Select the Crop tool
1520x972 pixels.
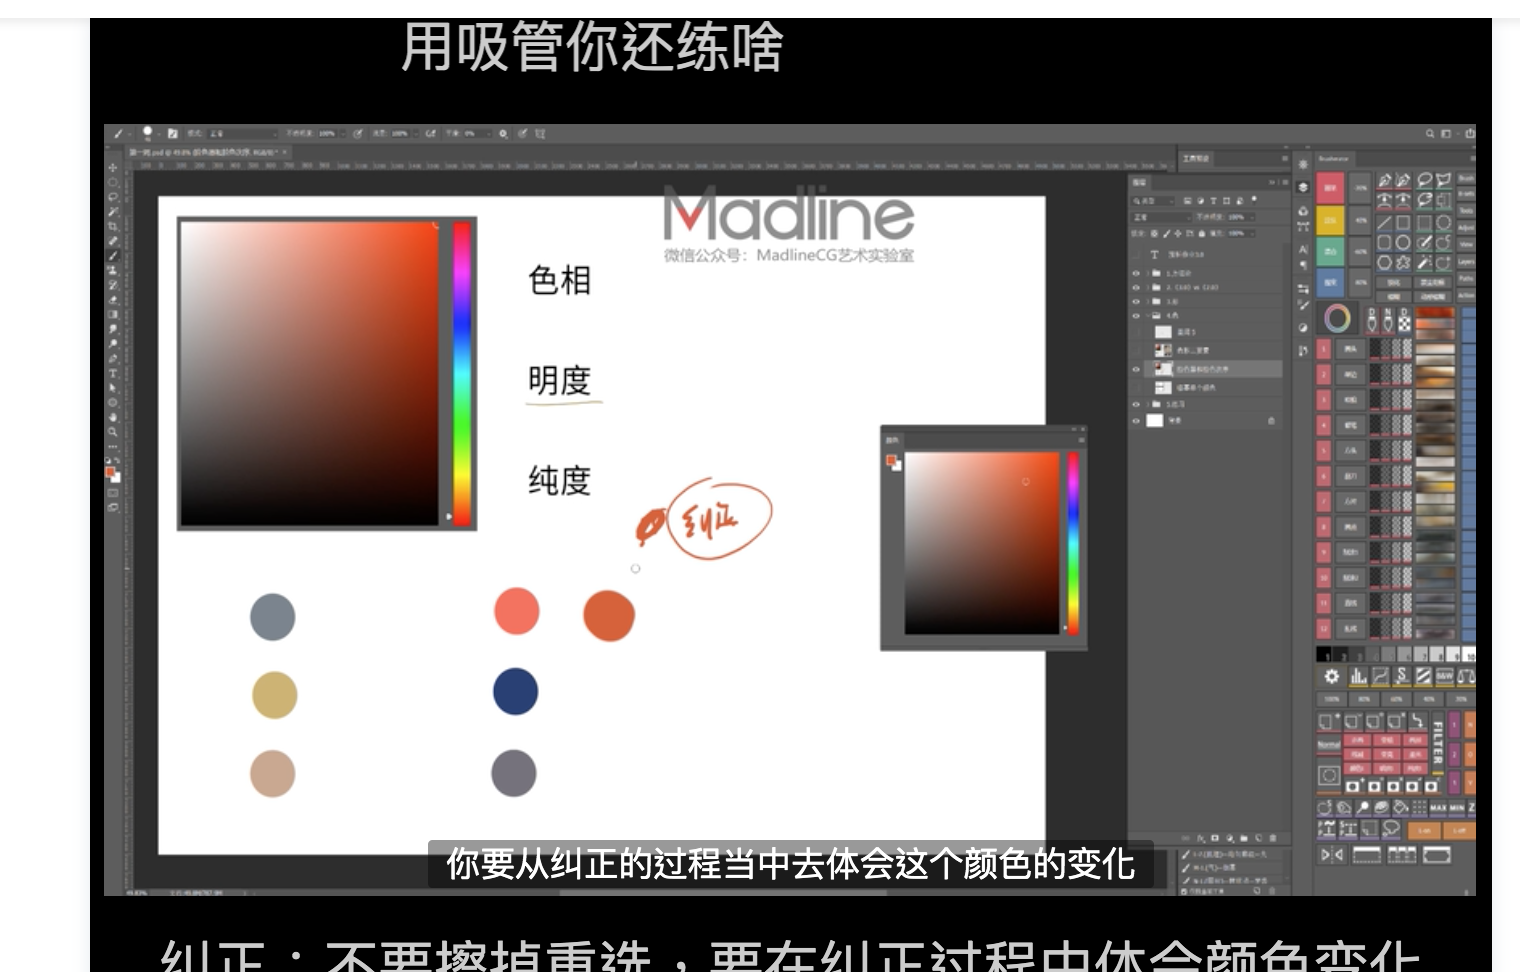(112, 226)
